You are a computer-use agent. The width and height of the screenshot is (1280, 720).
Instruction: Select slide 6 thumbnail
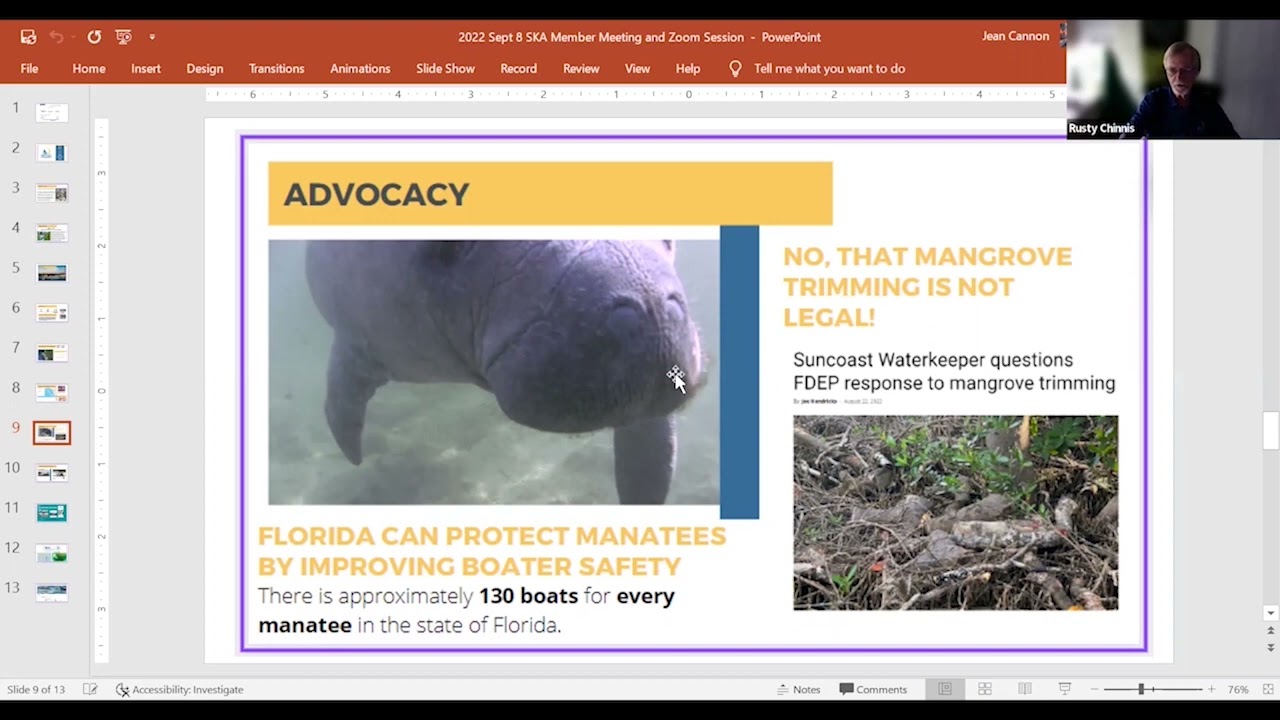click(52, 313)
